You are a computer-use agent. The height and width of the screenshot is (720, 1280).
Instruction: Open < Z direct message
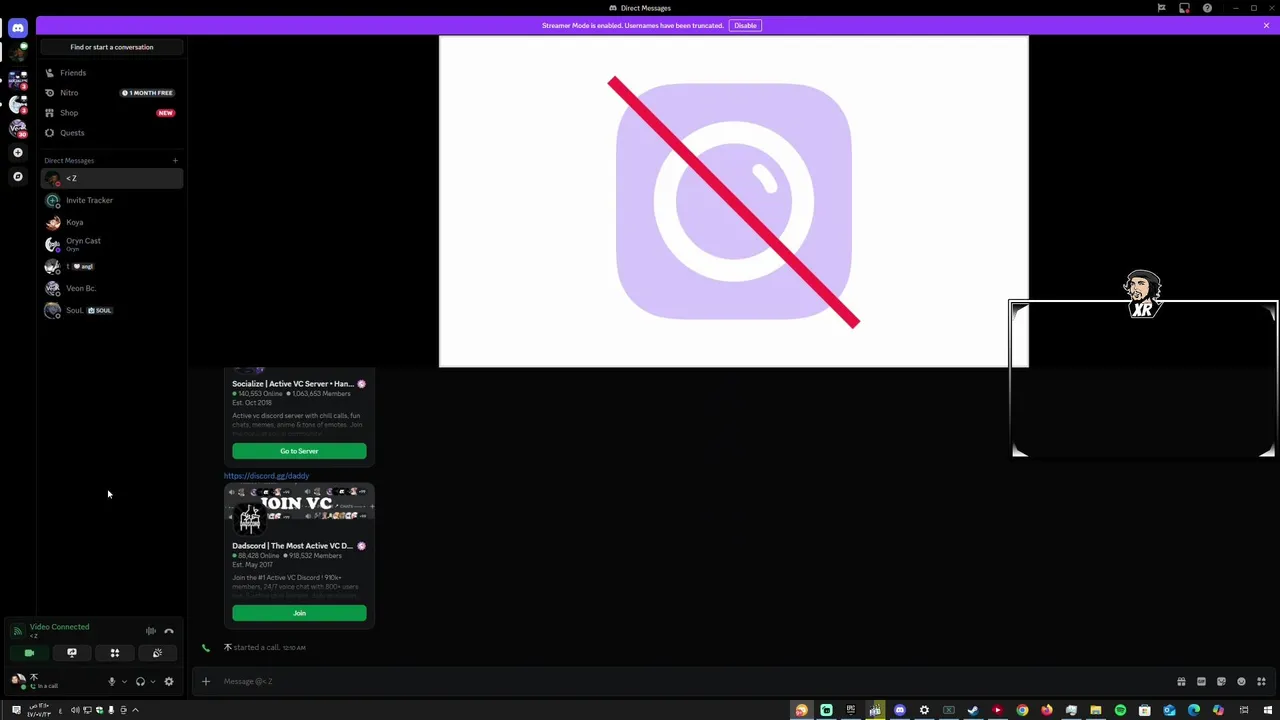point(112,178)
